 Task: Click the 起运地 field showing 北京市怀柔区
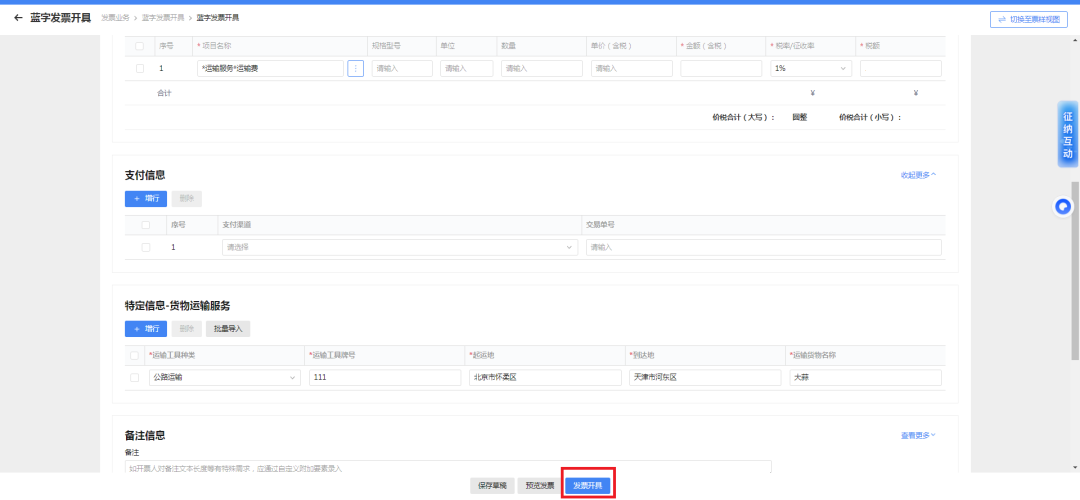tap(546, 377)
